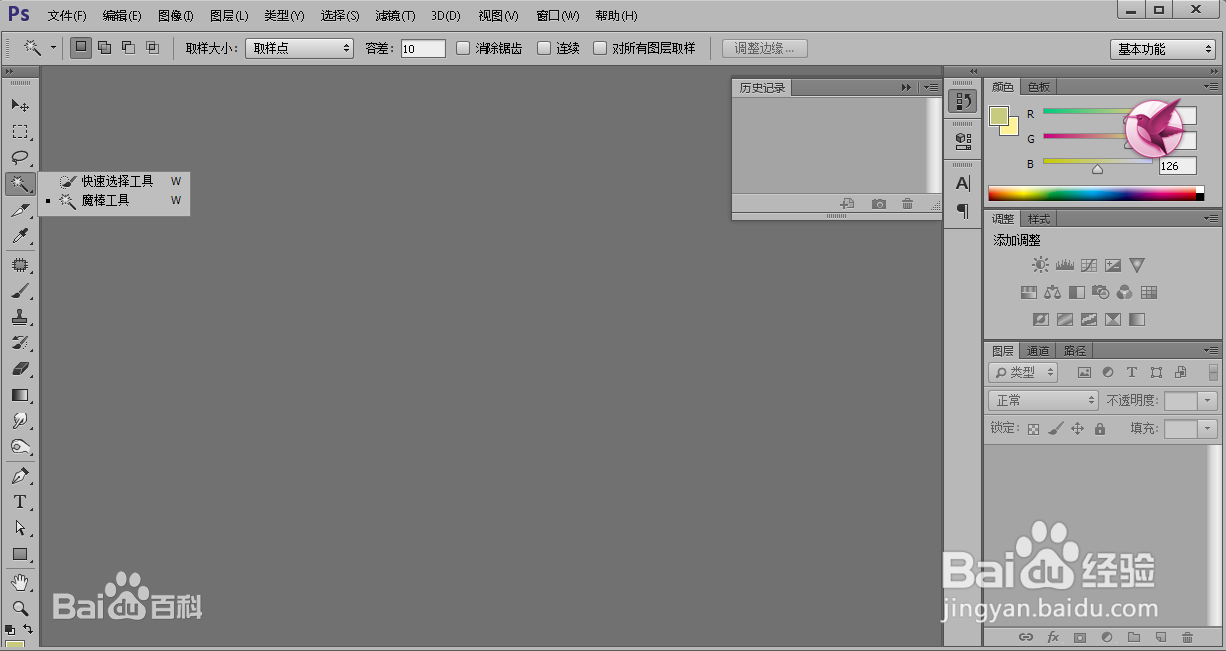
Task: Click the 容差 tolerance input field
Action: [423, 48]
